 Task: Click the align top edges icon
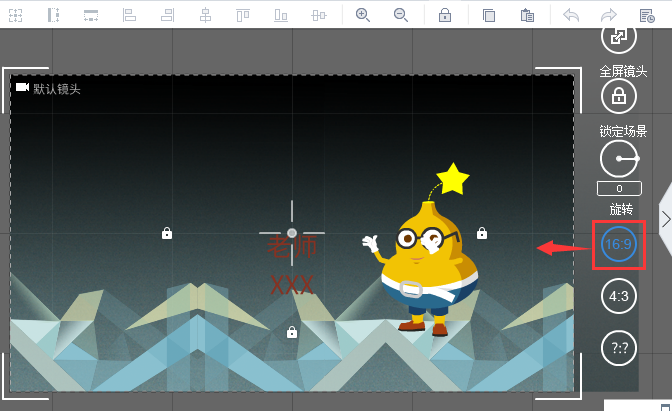click(243, 15)
